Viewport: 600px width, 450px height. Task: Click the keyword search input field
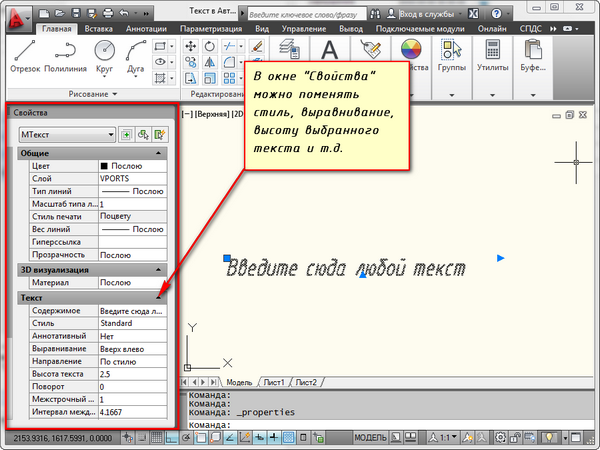click(307, 15)
